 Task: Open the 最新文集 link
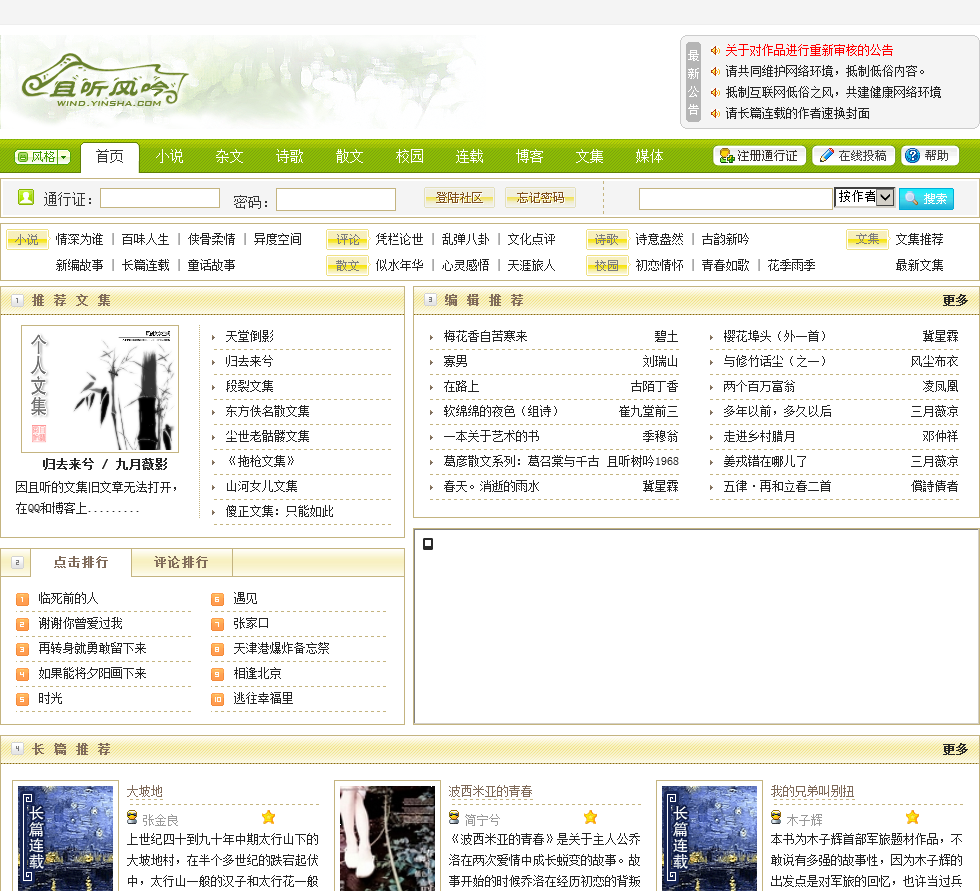point(919,265)
